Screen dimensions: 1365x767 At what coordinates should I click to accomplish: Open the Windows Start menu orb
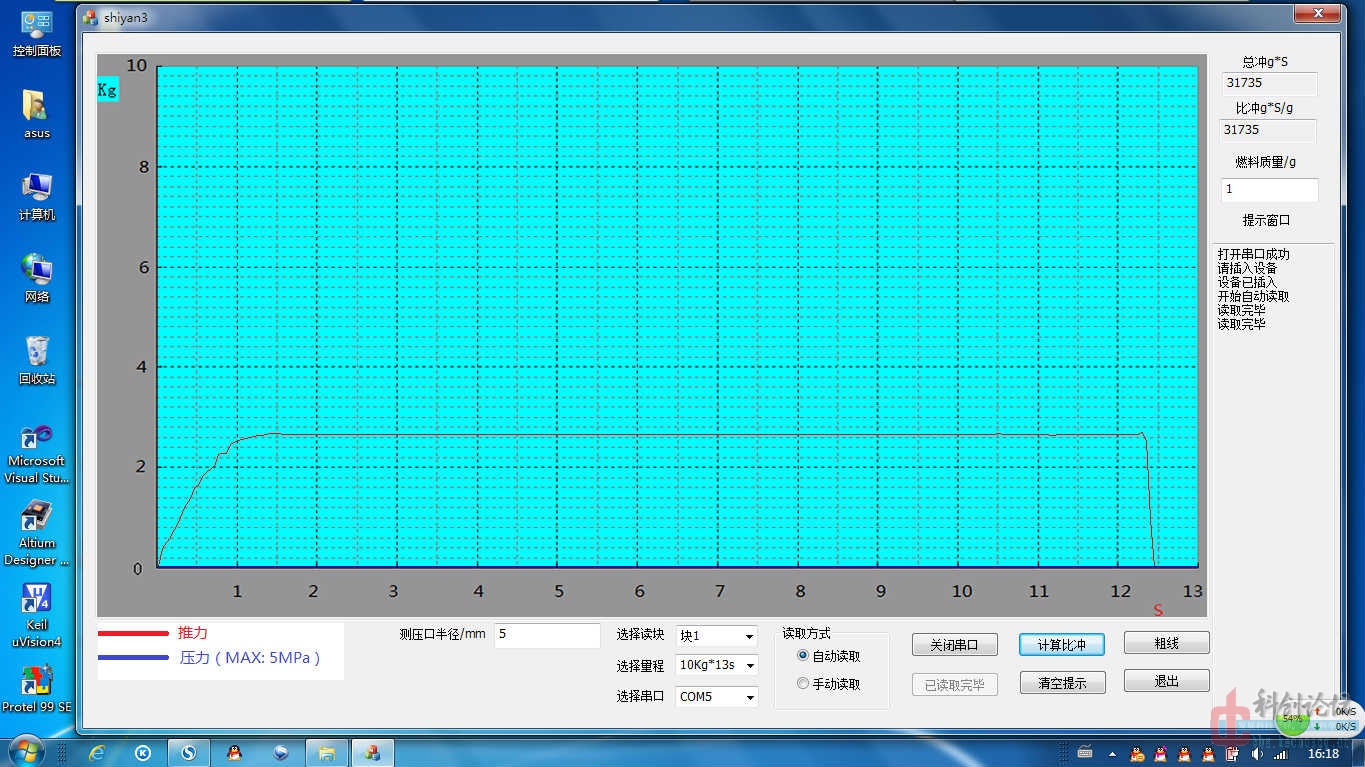click(25, 750)
